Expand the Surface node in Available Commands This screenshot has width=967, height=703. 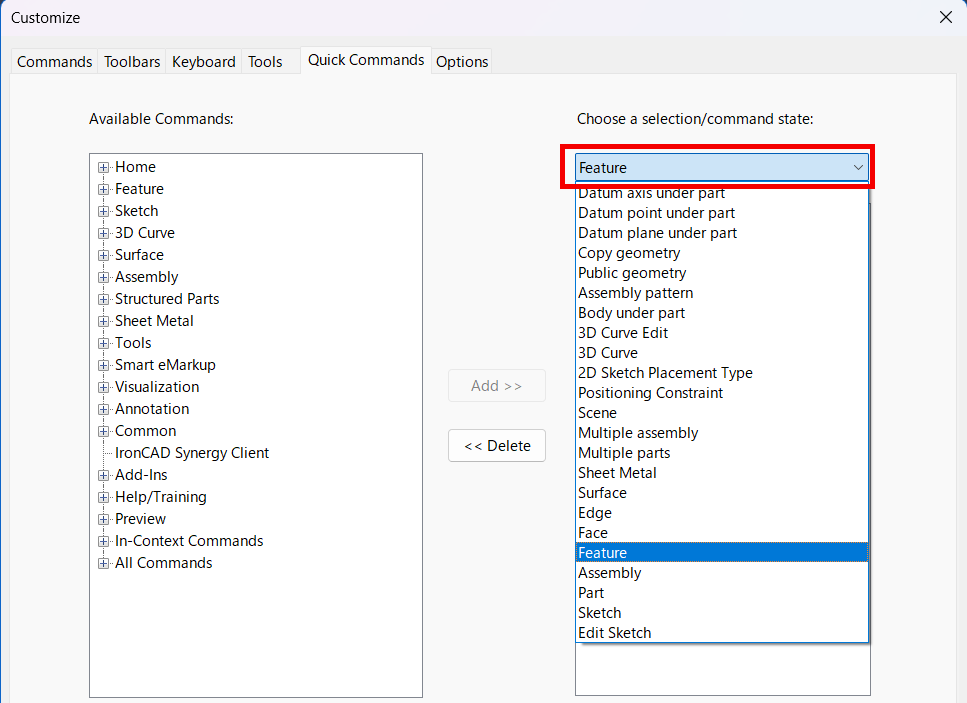pyautogui.click(x=104, y=255)
